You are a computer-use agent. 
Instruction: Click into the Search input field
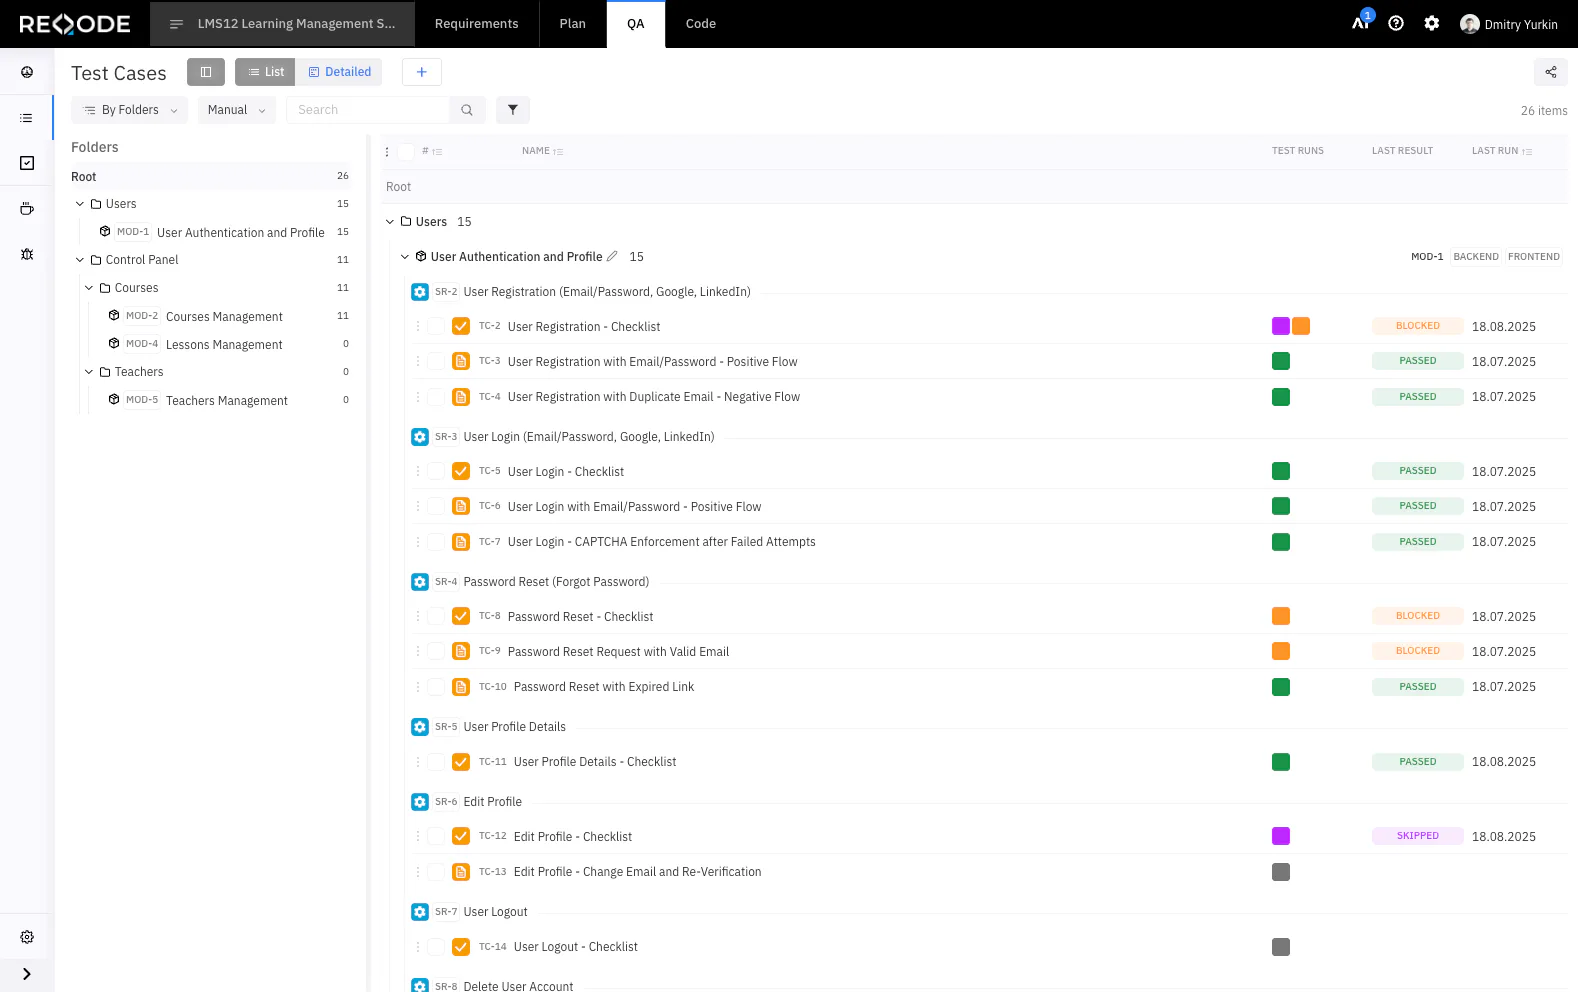click(368, 110)
